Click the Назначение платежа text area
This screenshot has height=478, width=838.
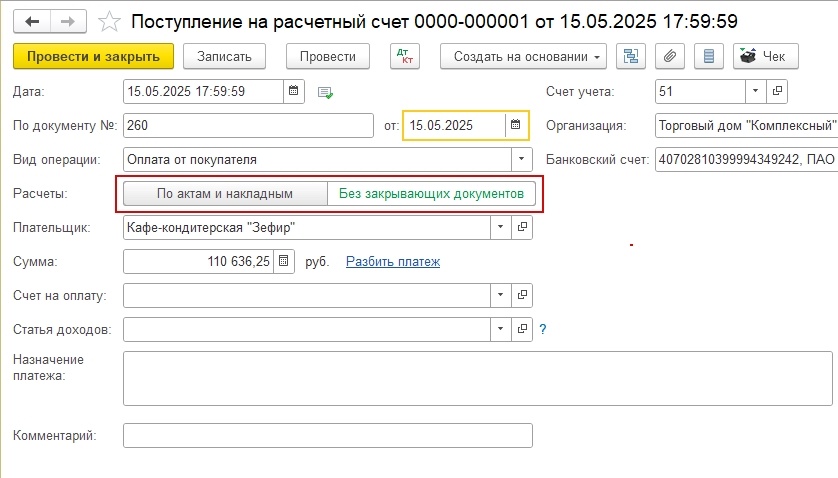(x=478, y=378)
